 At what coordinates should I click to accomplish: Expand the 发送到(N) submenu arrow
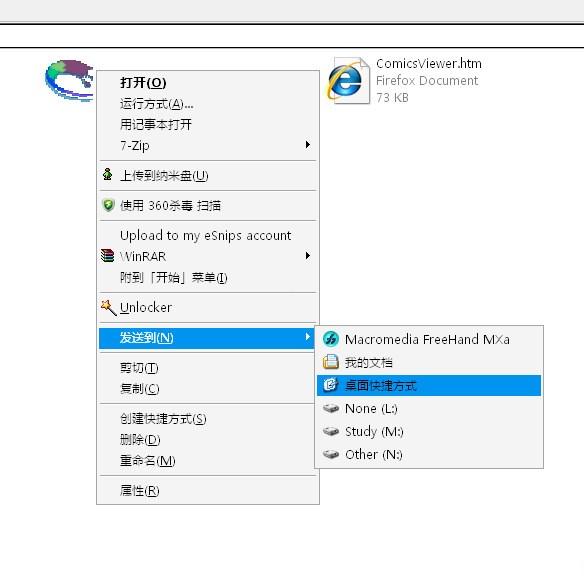(x=308, y=337)
